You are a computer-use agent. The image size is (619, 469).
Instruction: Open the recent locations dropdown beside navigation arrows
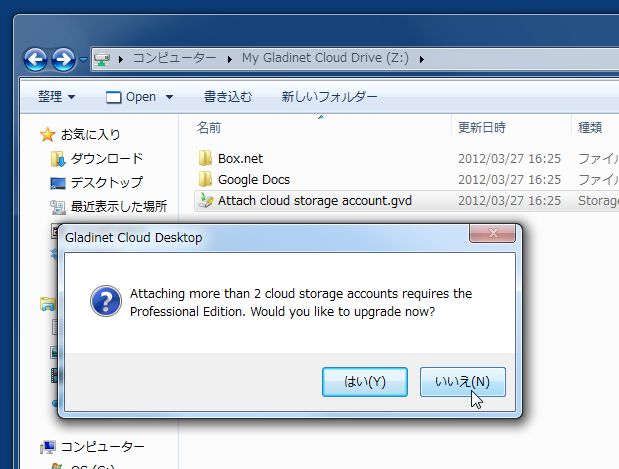click(83, 60)
